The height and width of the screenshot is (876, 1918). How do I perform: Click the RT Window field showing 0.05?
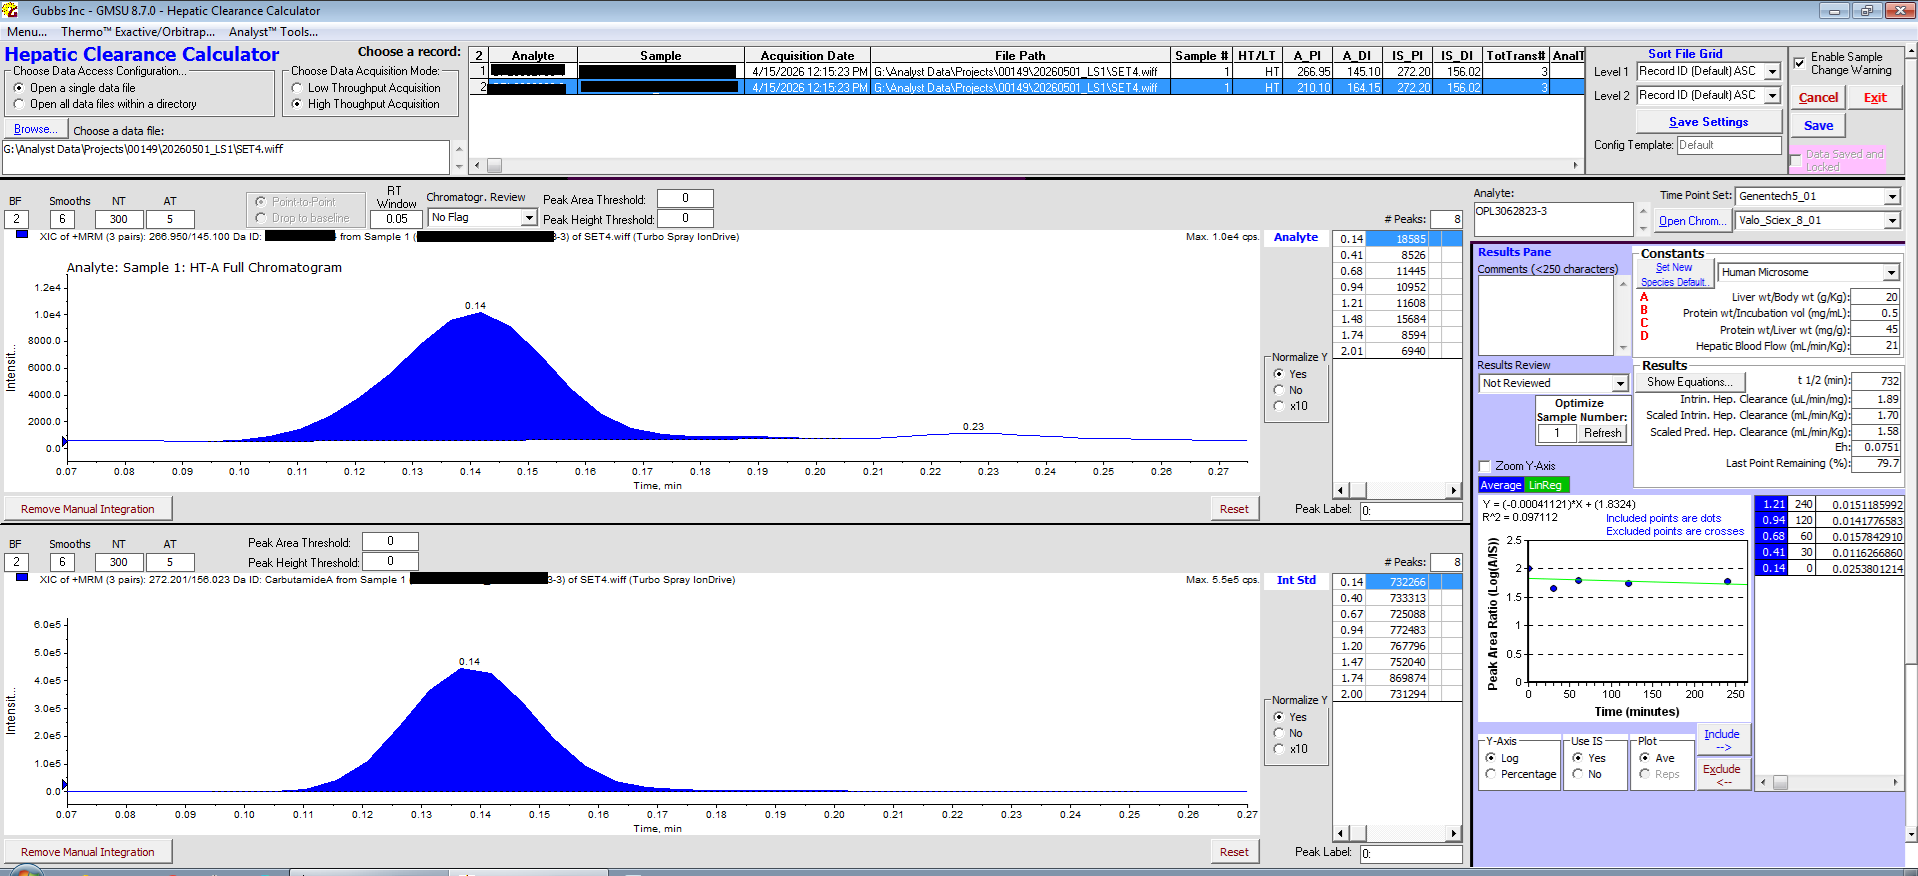tap(397, 219)
